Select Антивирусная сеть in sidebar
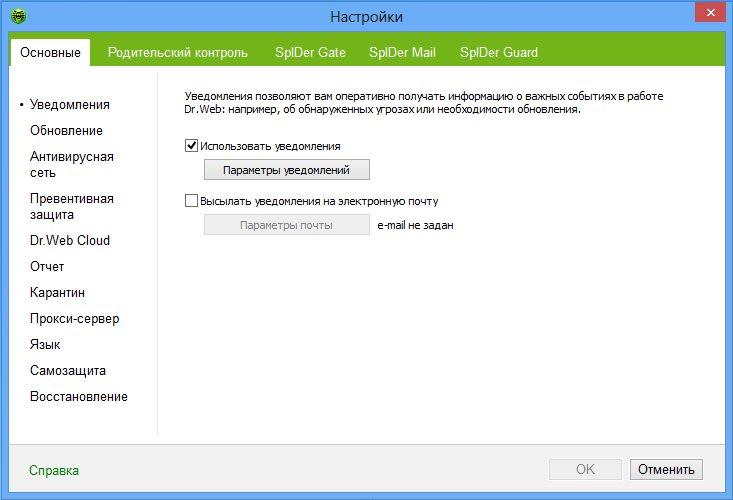The height and width of the screenshot is (500, 733). pyautogui.click(x=72, y=164)
